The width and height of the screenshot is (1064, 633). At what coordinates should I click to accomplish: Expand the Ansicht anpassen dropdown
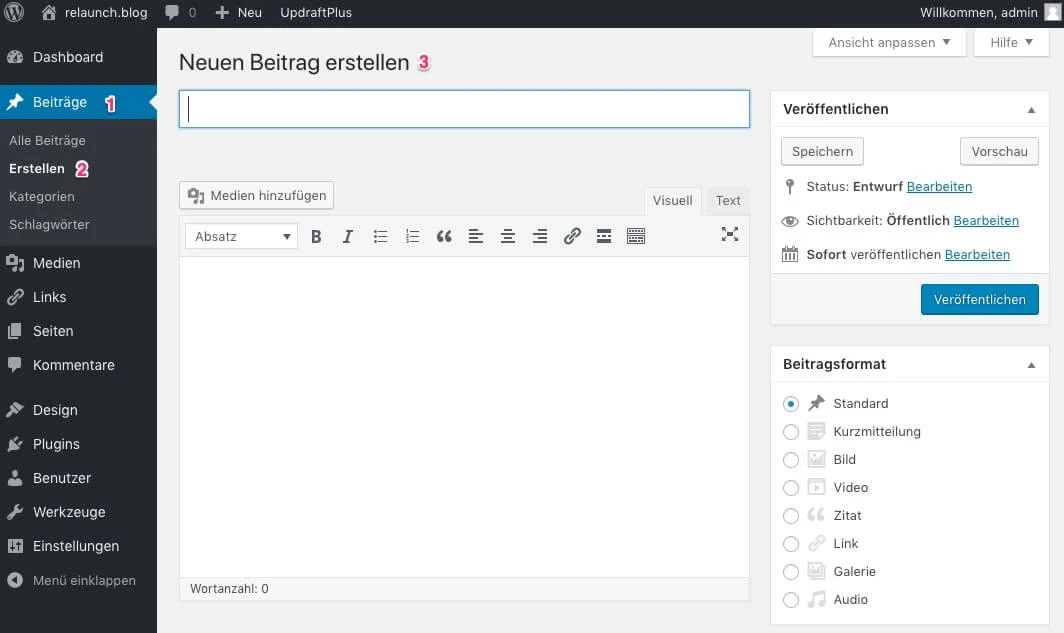889,42
